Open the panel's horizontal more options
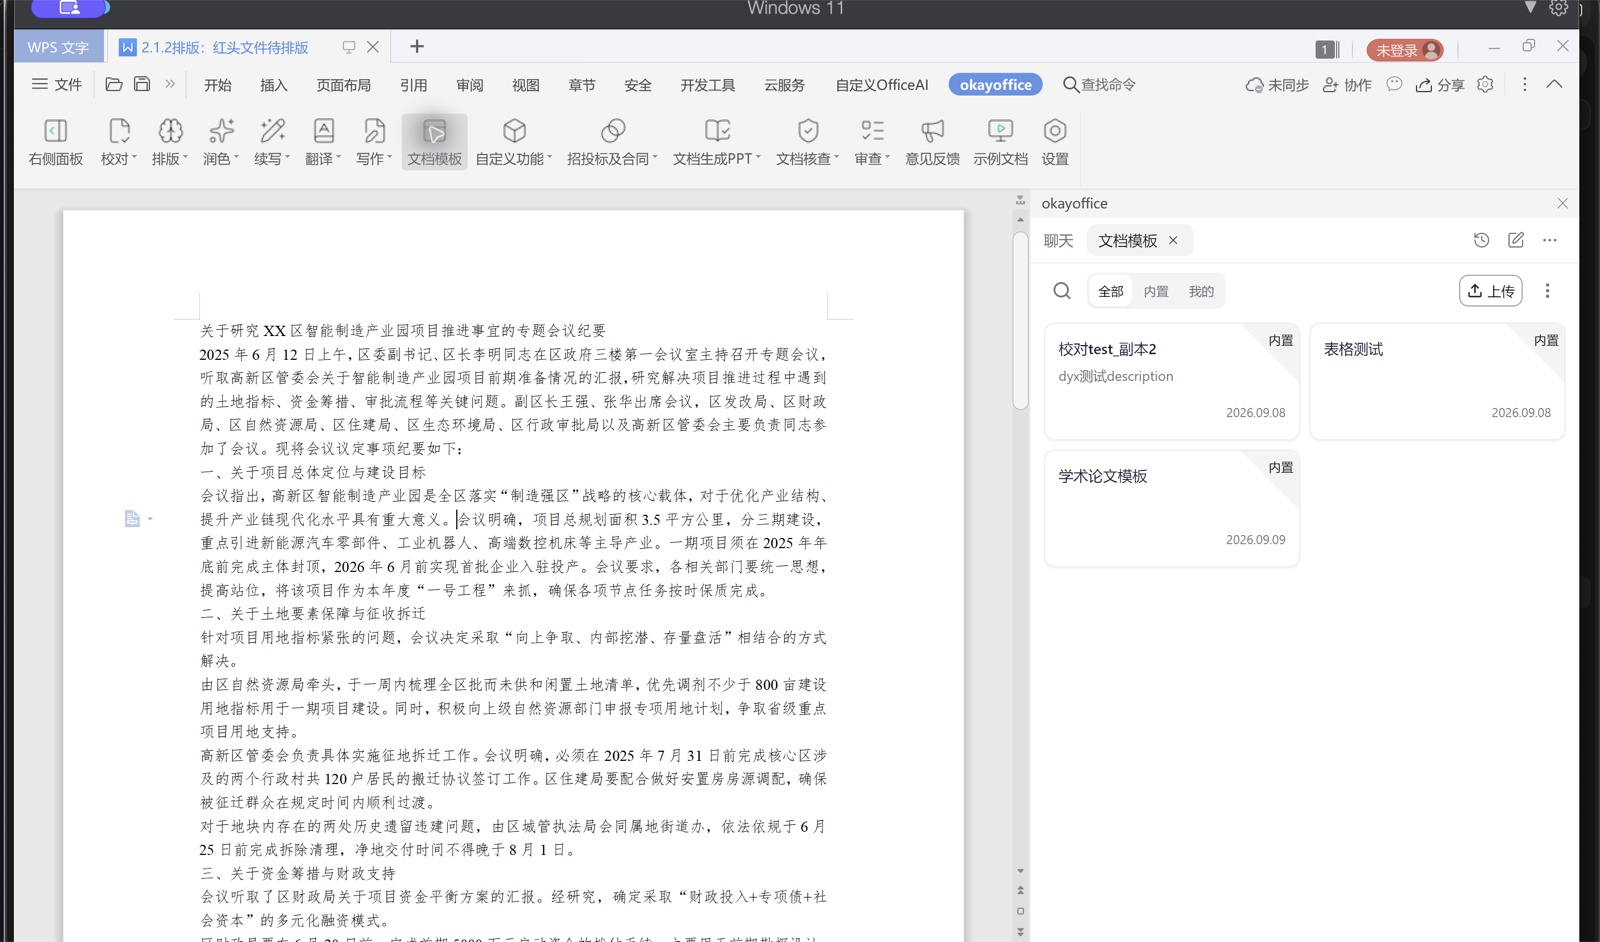Image resolution: width=1600 pixels, height=942 pixels. [1550, 240]
